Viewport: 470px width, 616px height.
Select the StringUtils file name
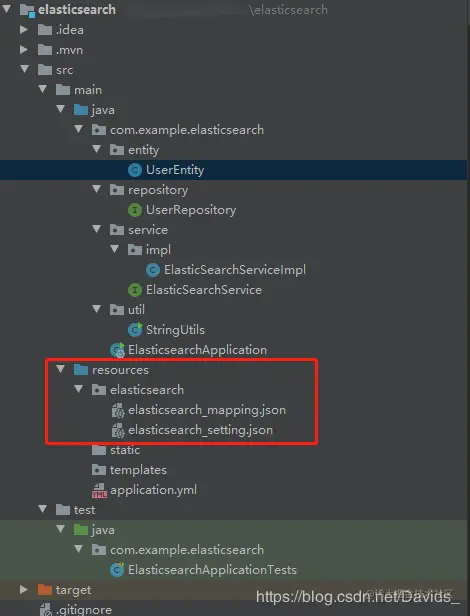(175, 330)
